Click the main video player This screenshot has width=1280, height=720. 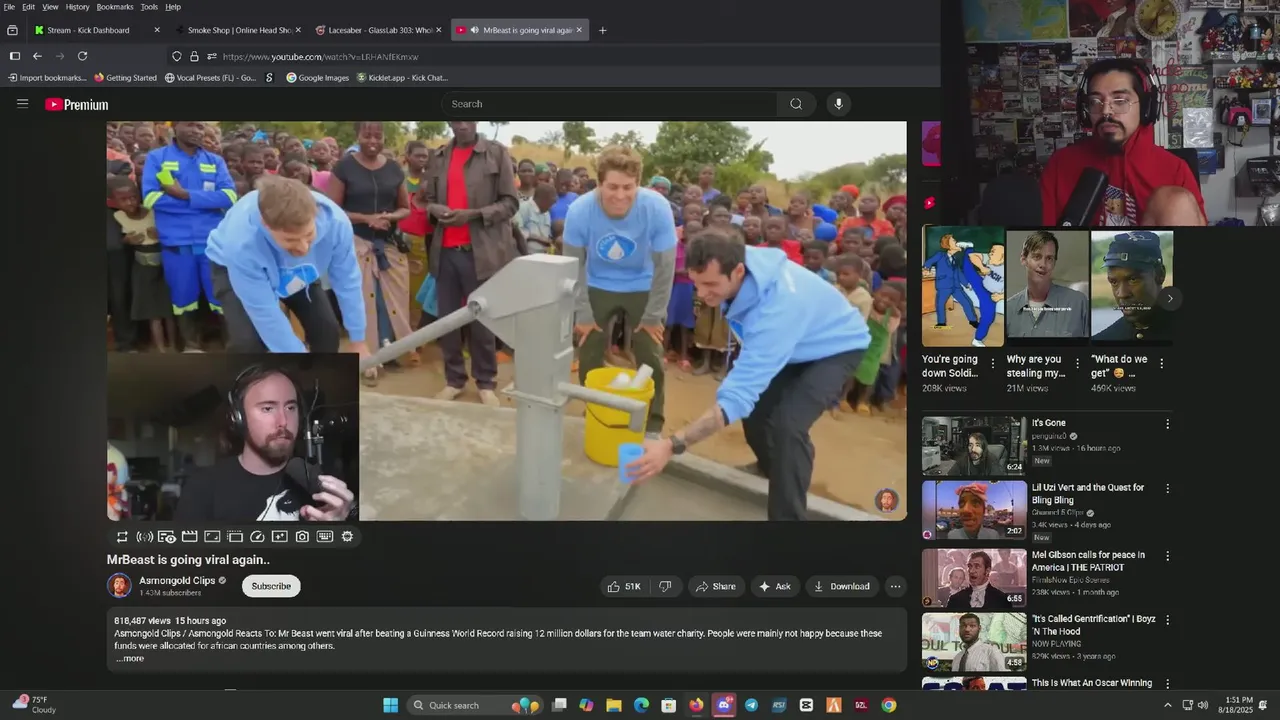(x=507, y=321)
